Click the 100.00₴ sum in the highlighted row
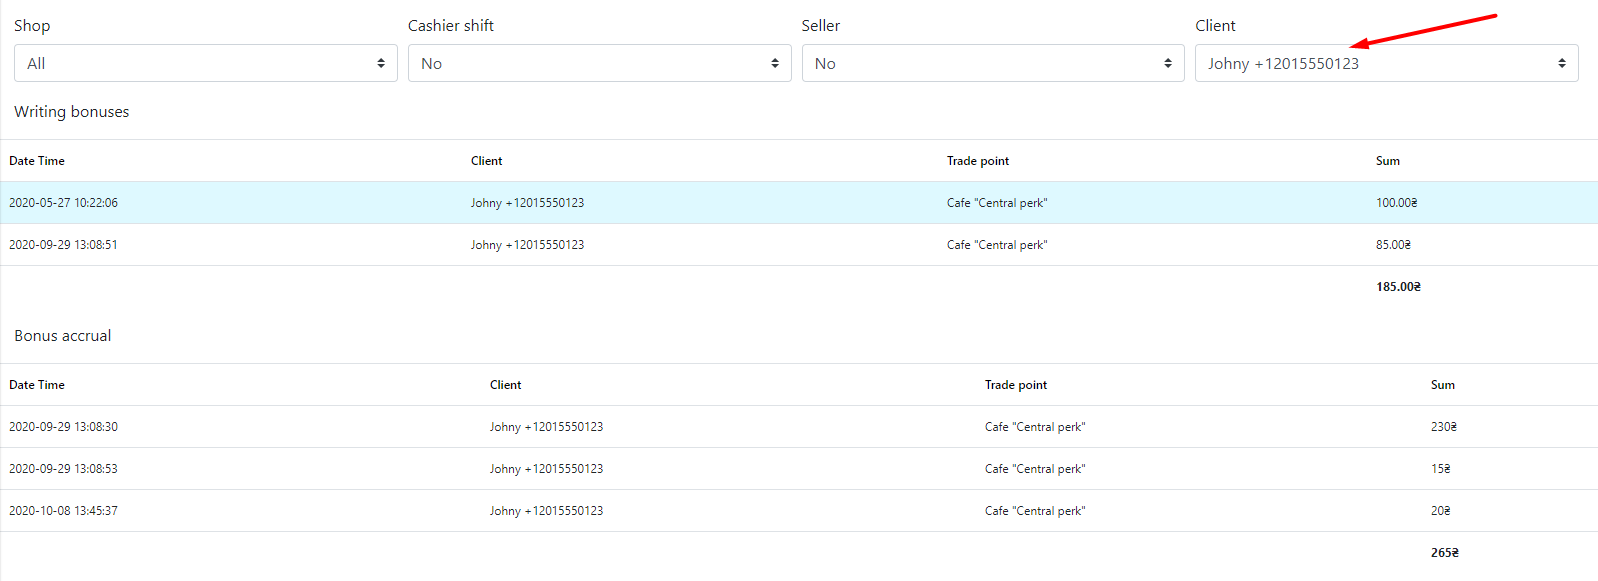The height and width of the screenshot is (581, 1598). pos(1397,203)
